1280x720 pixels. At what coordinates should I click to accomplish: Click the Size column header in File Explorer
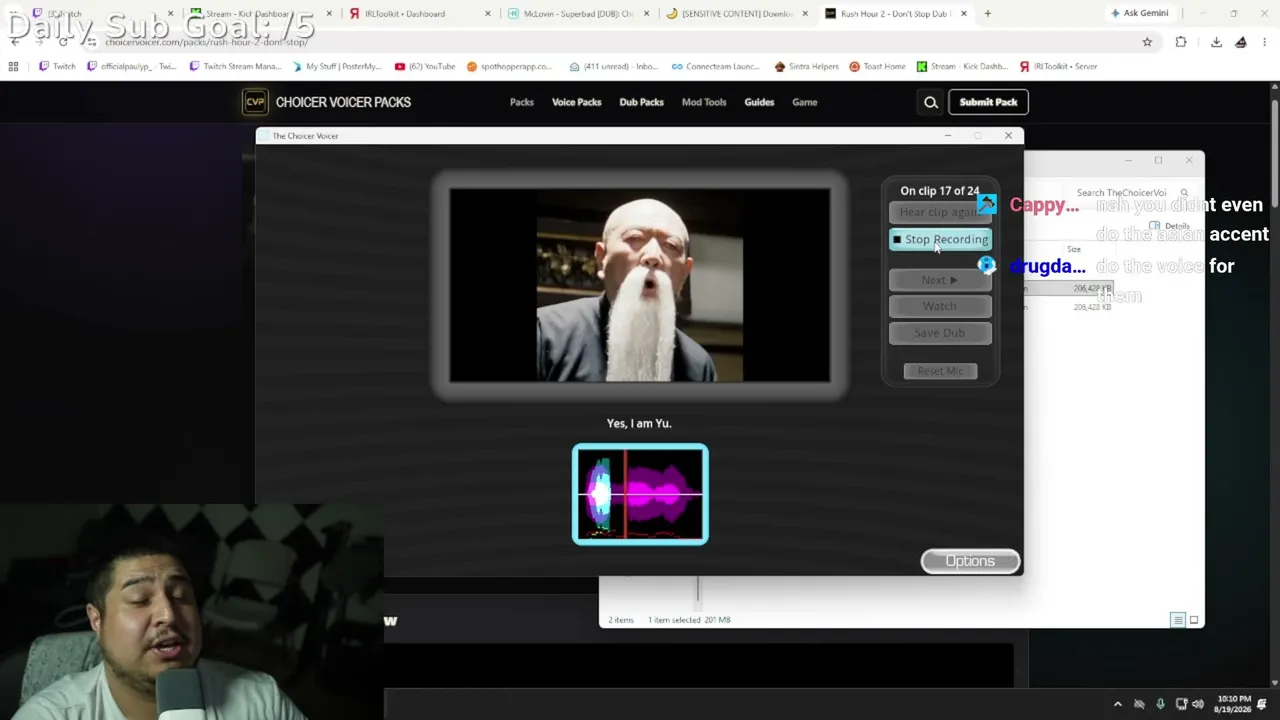1074,249
